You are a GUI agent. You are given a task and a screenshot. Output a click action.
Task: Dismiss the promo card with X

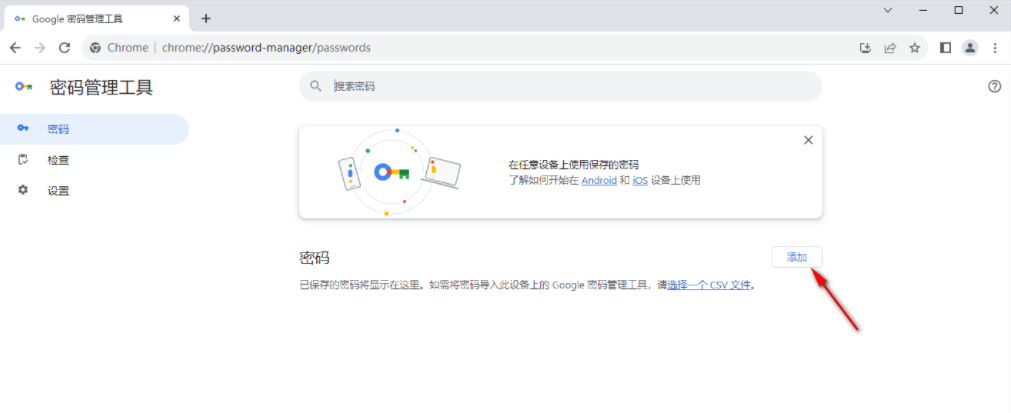808,140
